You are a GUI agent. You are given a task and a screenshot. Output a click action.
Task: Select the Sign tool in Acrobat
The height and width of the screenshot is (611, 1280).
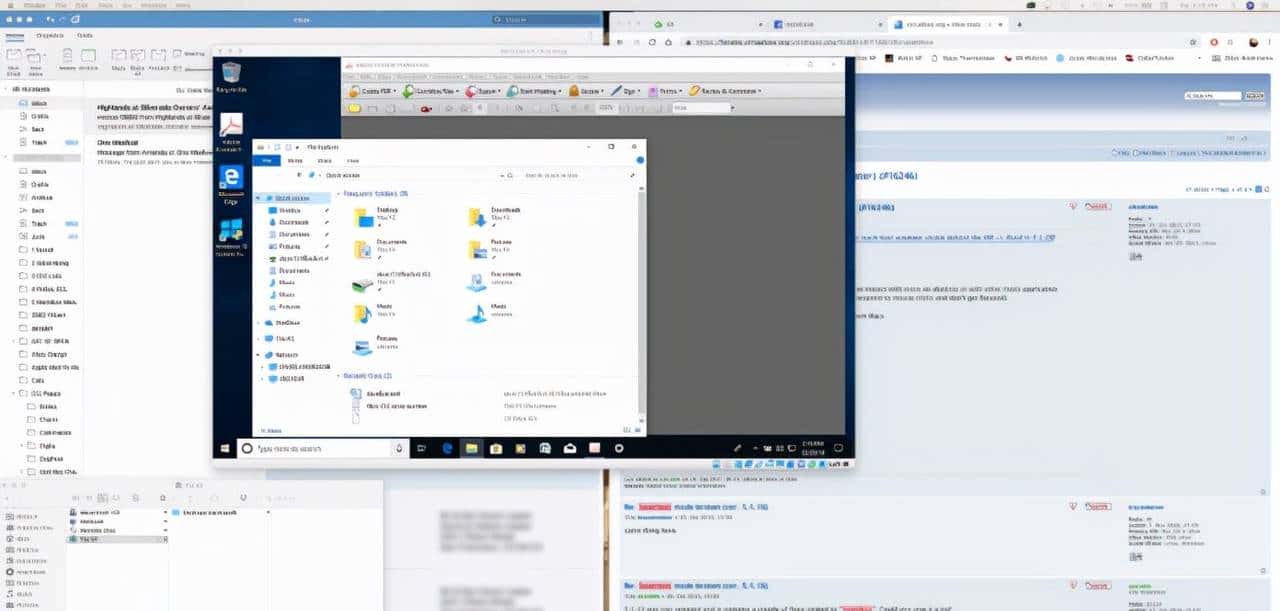[x=624, y=90]
